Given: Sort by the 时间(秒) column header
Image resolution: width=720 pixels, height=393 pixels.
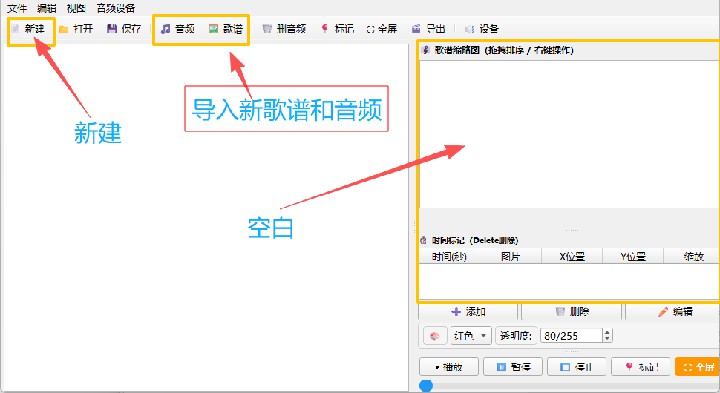Looking at the screenshot, I should pos(449,256).
